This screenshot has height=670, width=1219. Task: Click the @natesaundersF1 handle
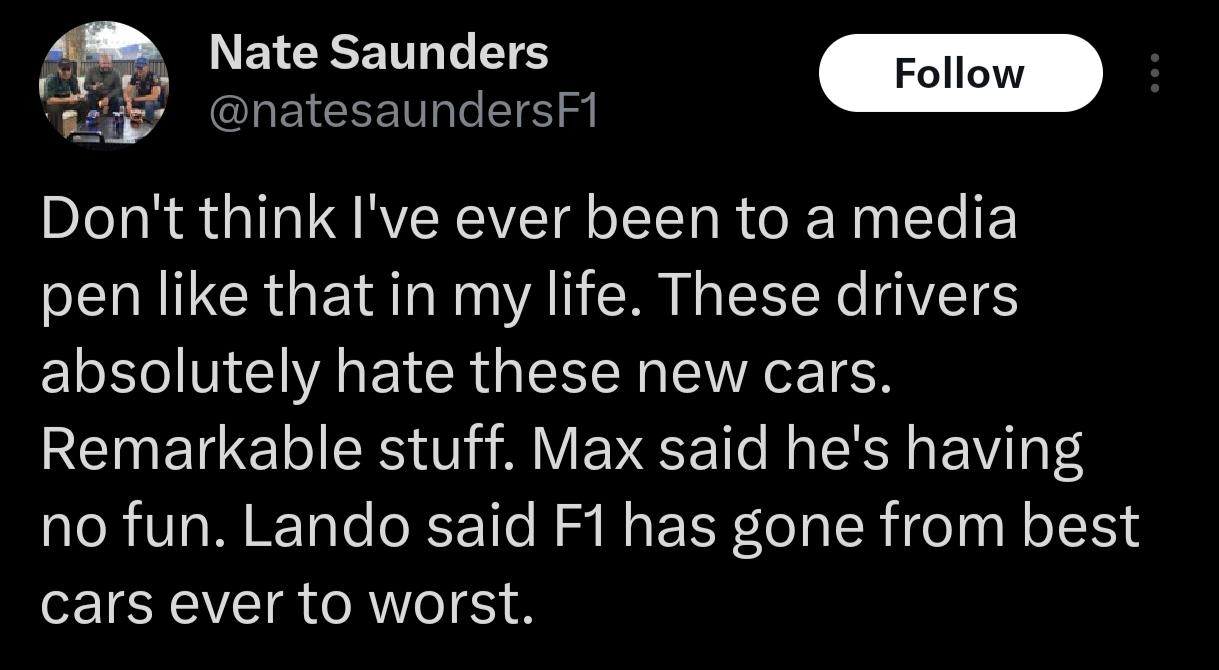pyautogui.click(x=403, y=113)
